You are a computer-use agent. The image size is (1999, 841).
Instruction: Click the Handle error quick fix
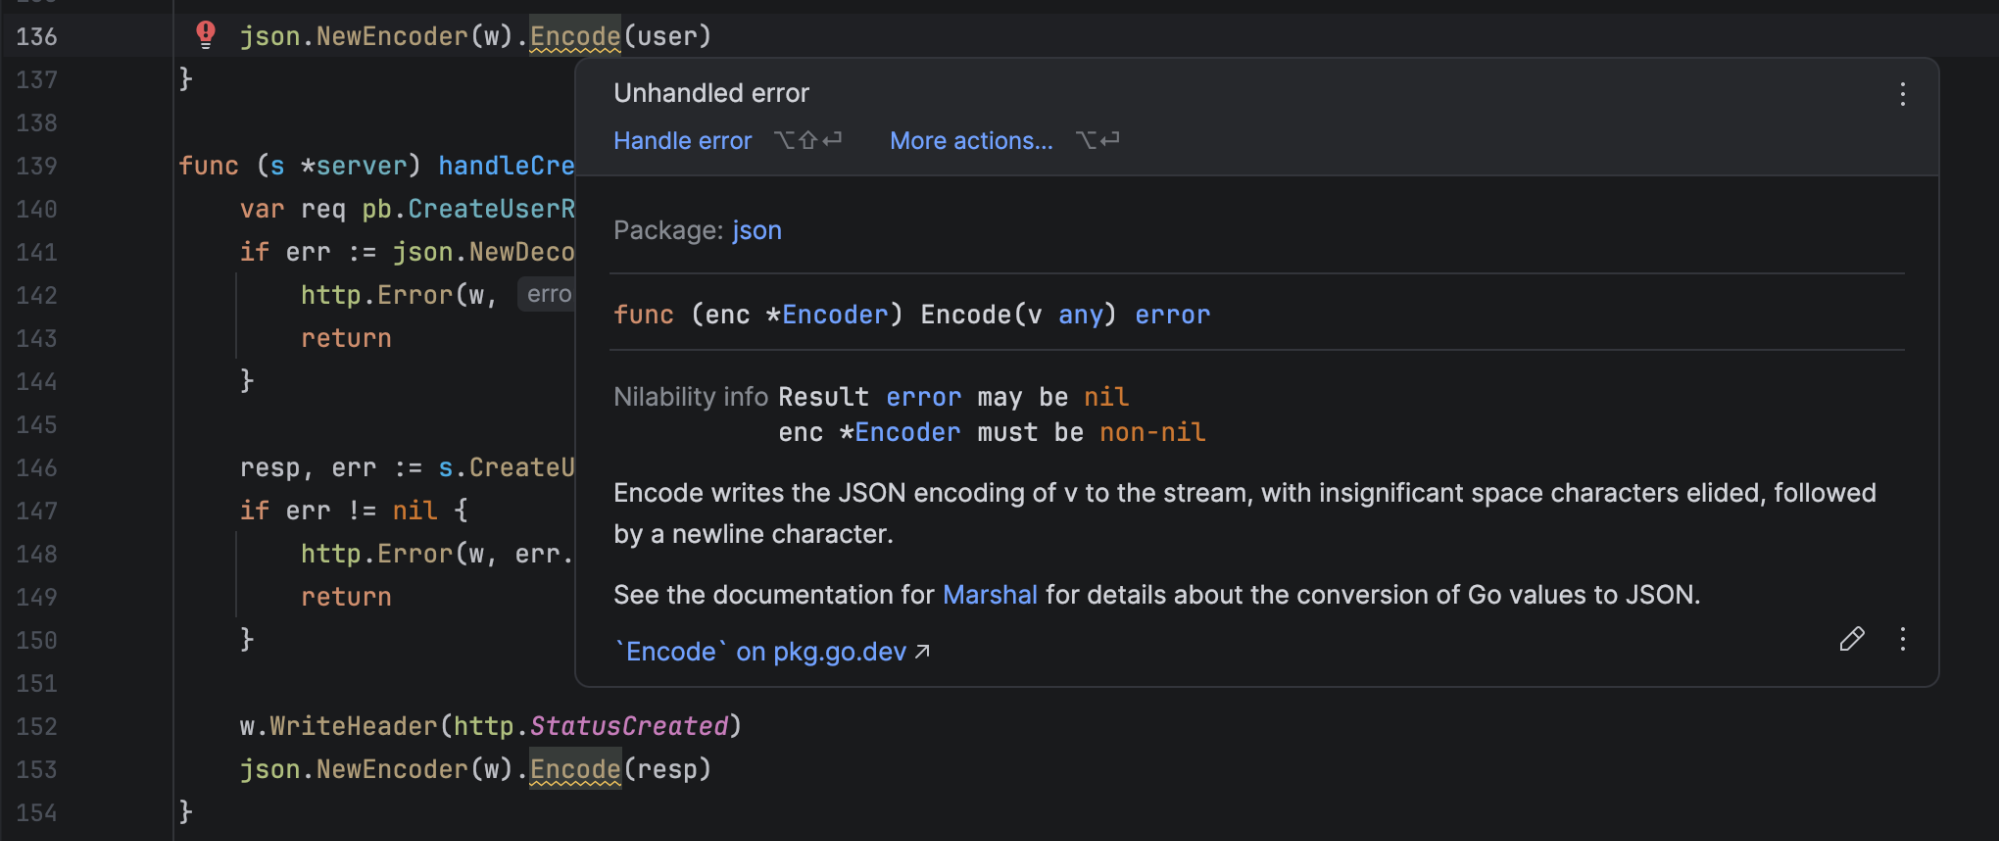tap(682, 141)
